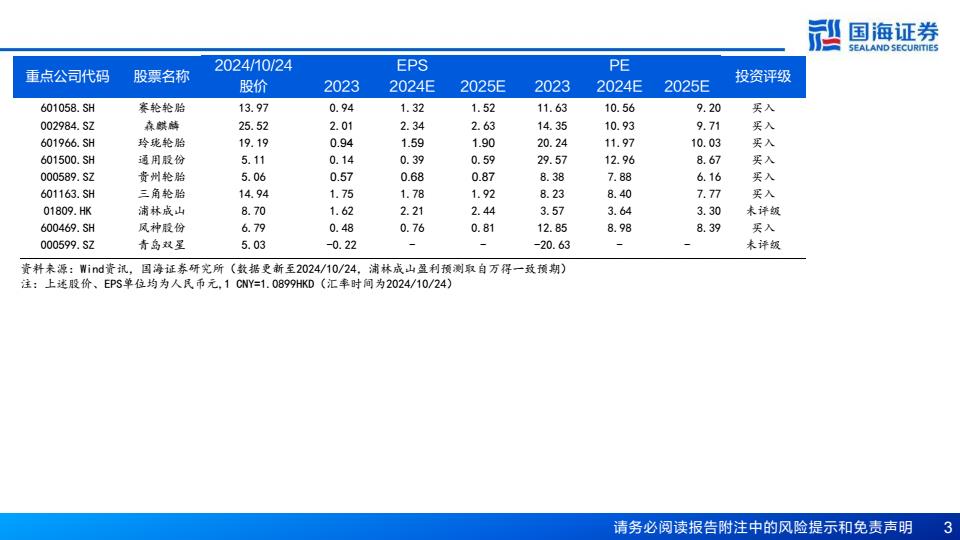The image size is (960, 540).
Task: Click the 股价 column header
Action: (x=253, y=86)
